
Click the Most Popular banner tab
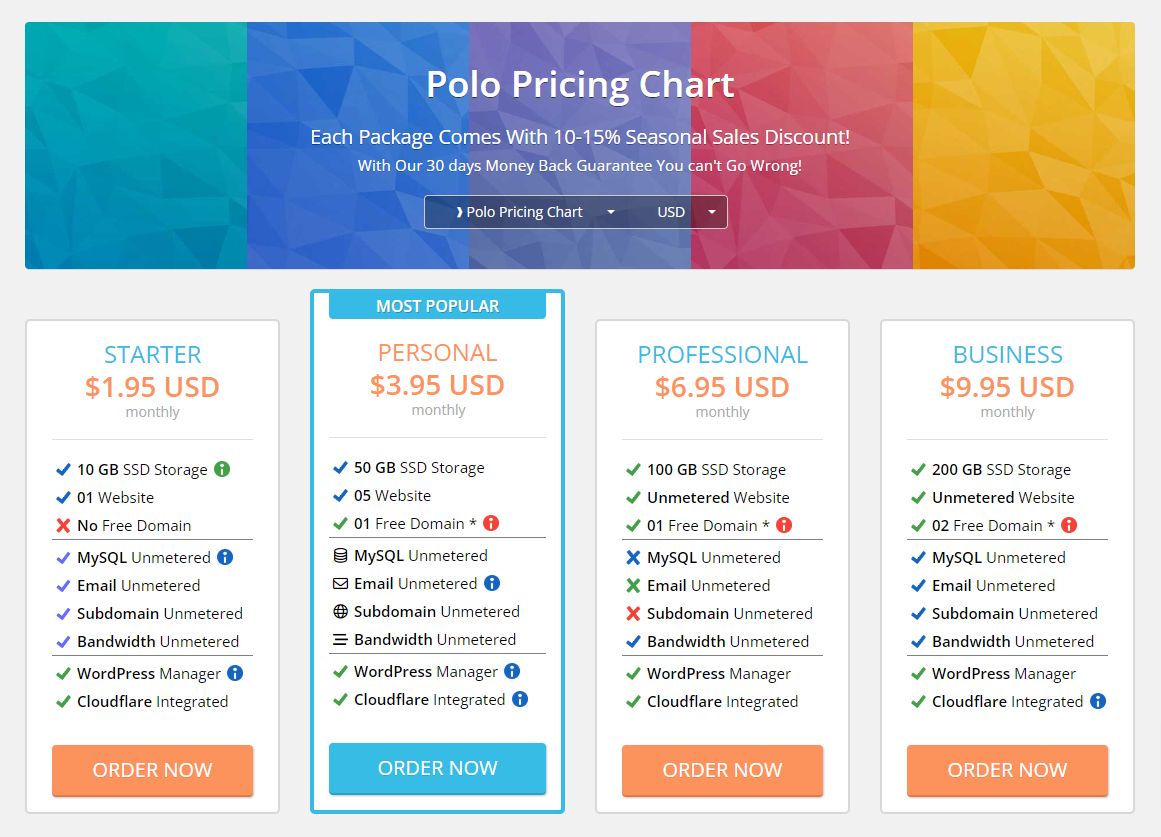coord(438,306)
